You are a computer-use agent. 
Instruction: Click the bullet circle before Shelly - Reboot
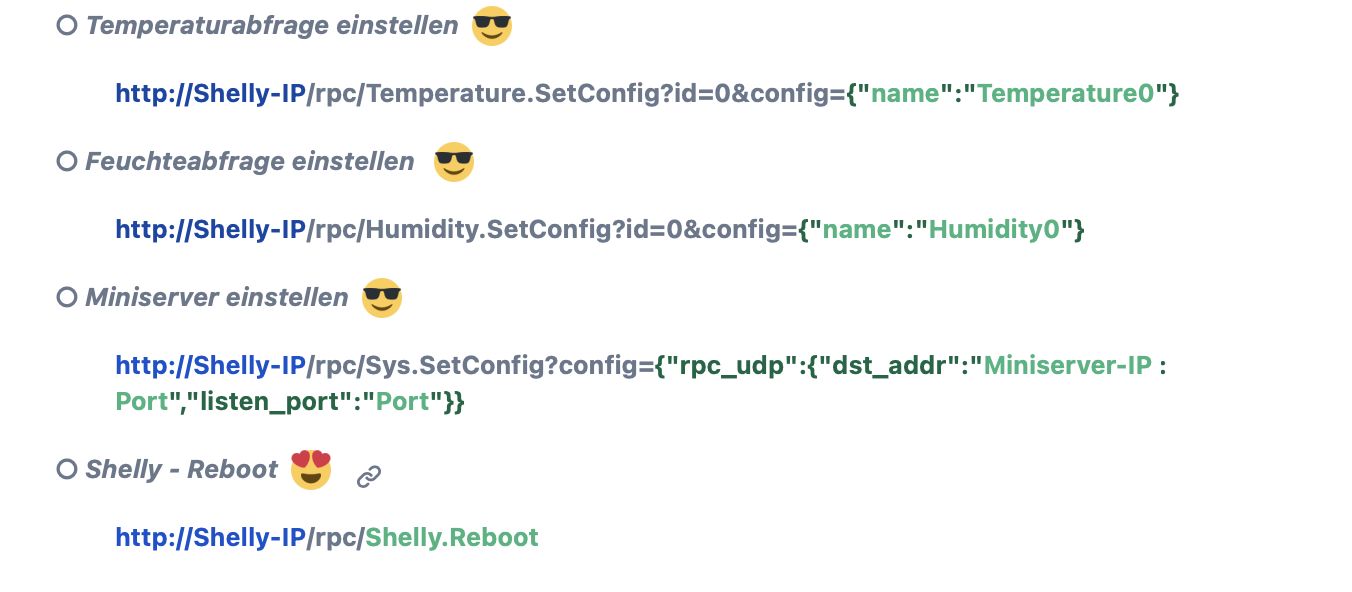[x=67, y=469]
